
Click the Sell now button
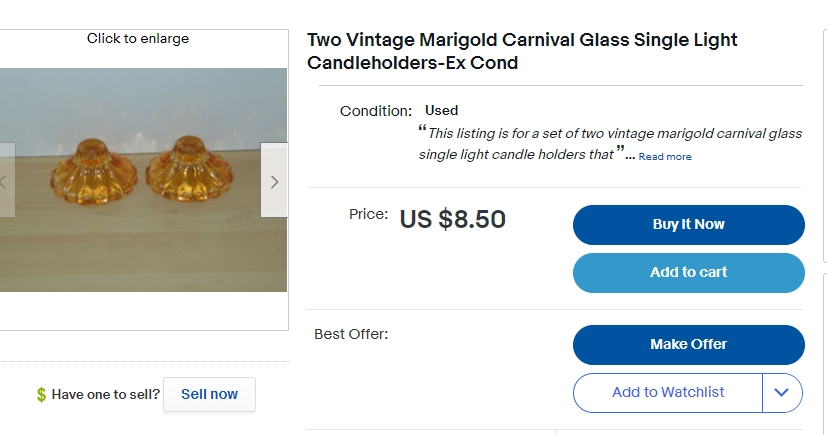coord(209,394)
